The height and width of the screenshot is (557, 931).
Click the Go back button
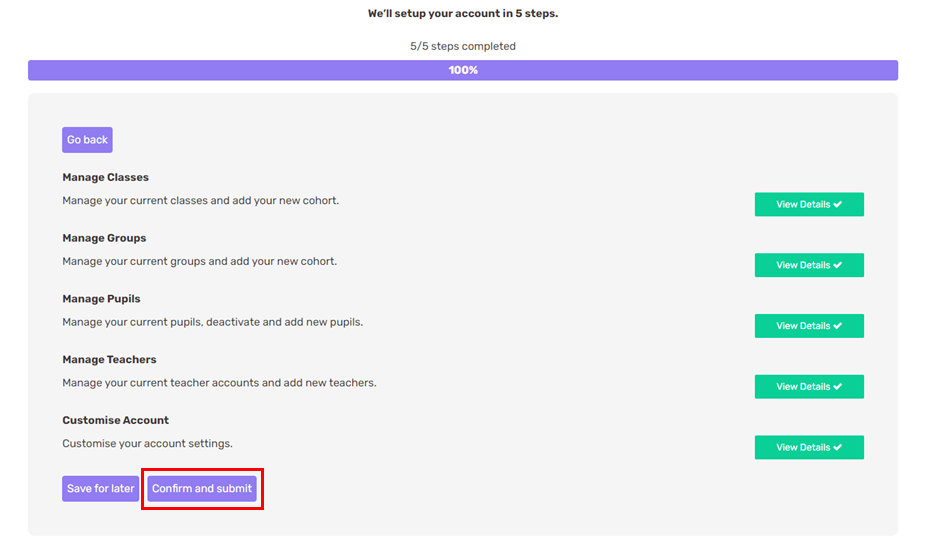click(x=87, y=140)
